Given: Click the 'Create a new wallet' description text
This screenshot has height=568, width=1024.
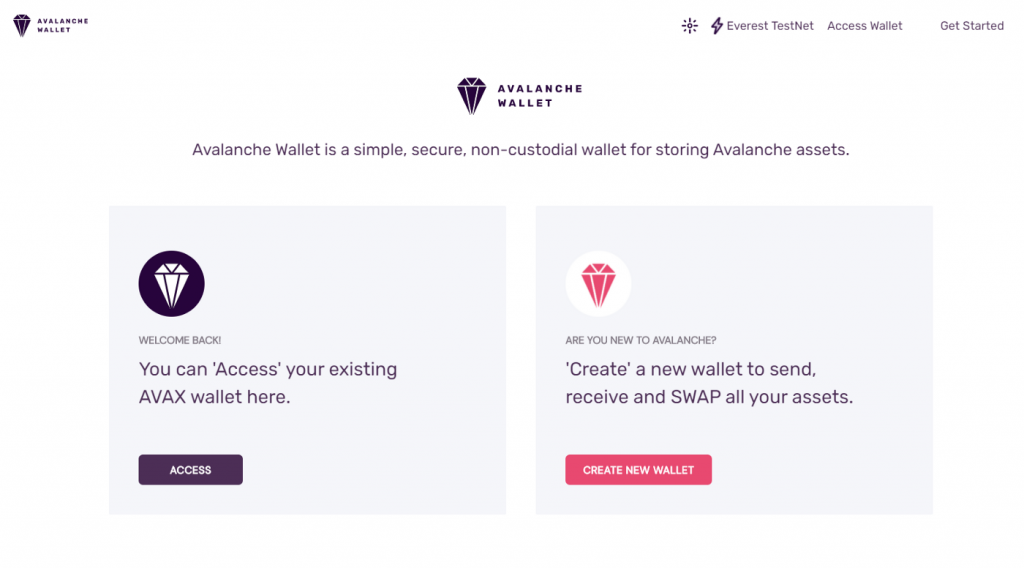Looking at the screenshot, I should [x=709, y=383].
